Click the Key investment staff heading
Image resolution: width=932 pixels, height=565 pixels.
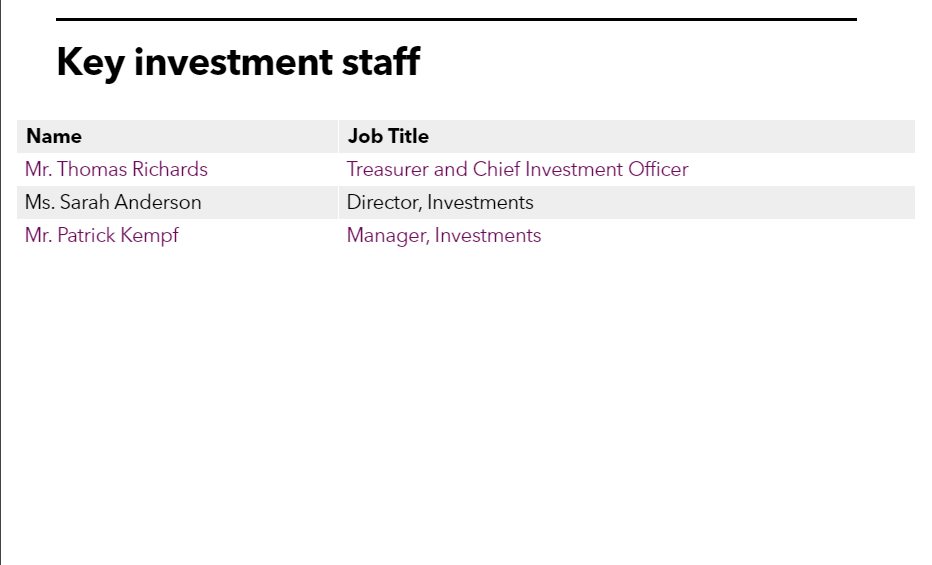(x=238, y=62)
